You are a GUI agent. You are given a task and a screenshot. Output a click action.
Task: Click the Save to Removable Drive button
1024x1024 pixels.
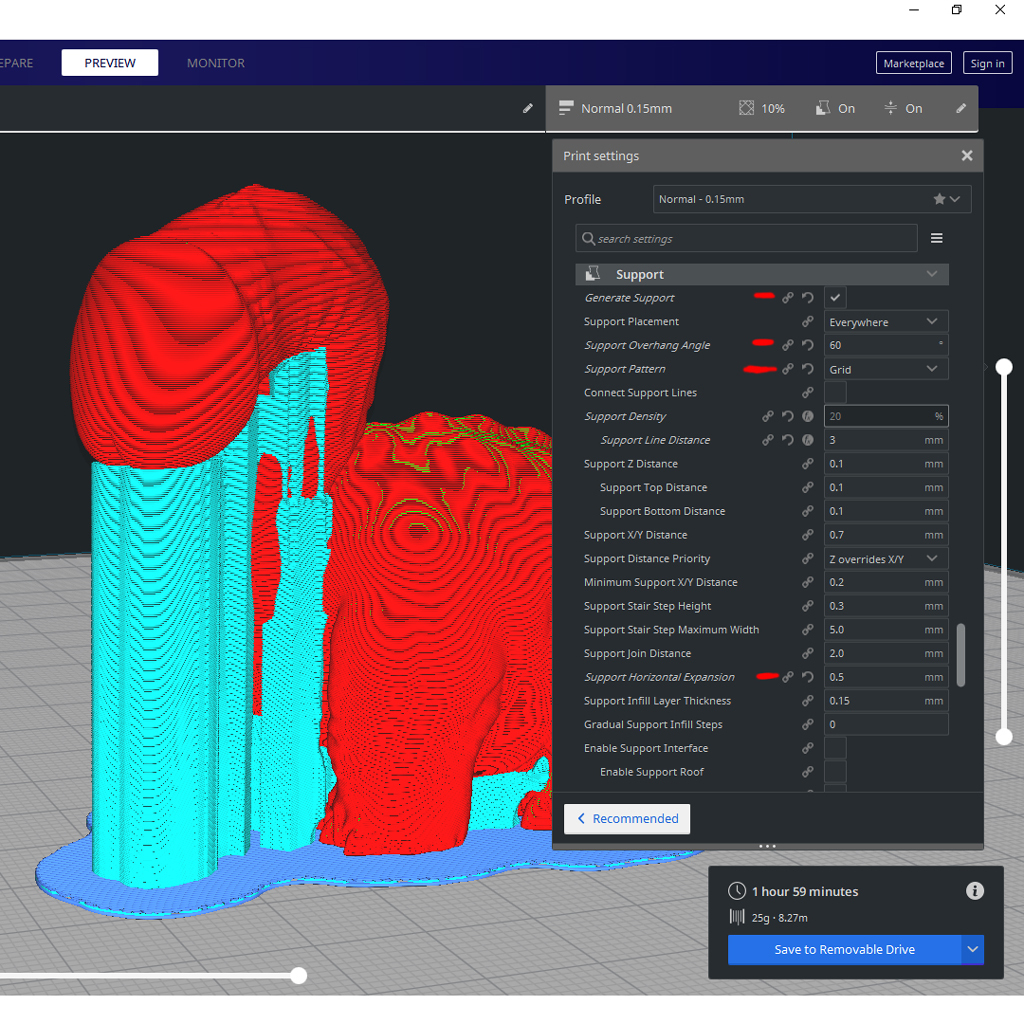coord(844,949)
